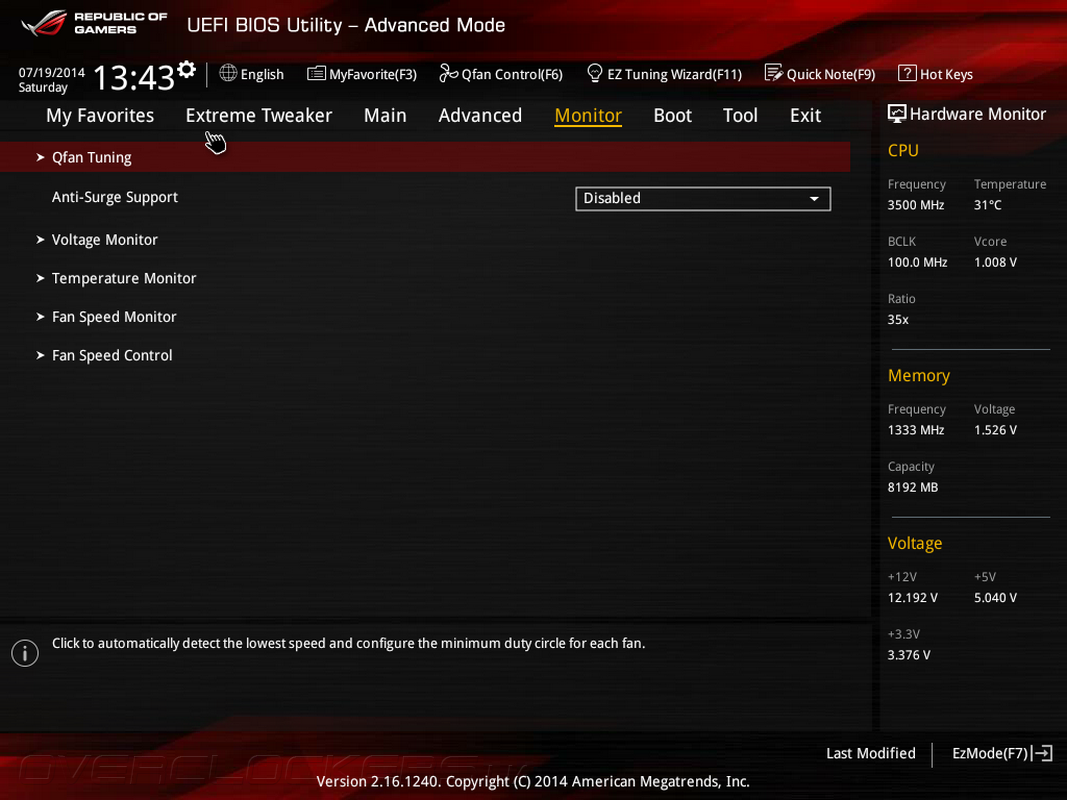Click the 13:43 clock display
1067x800 pixels.
tap(134, 78)
